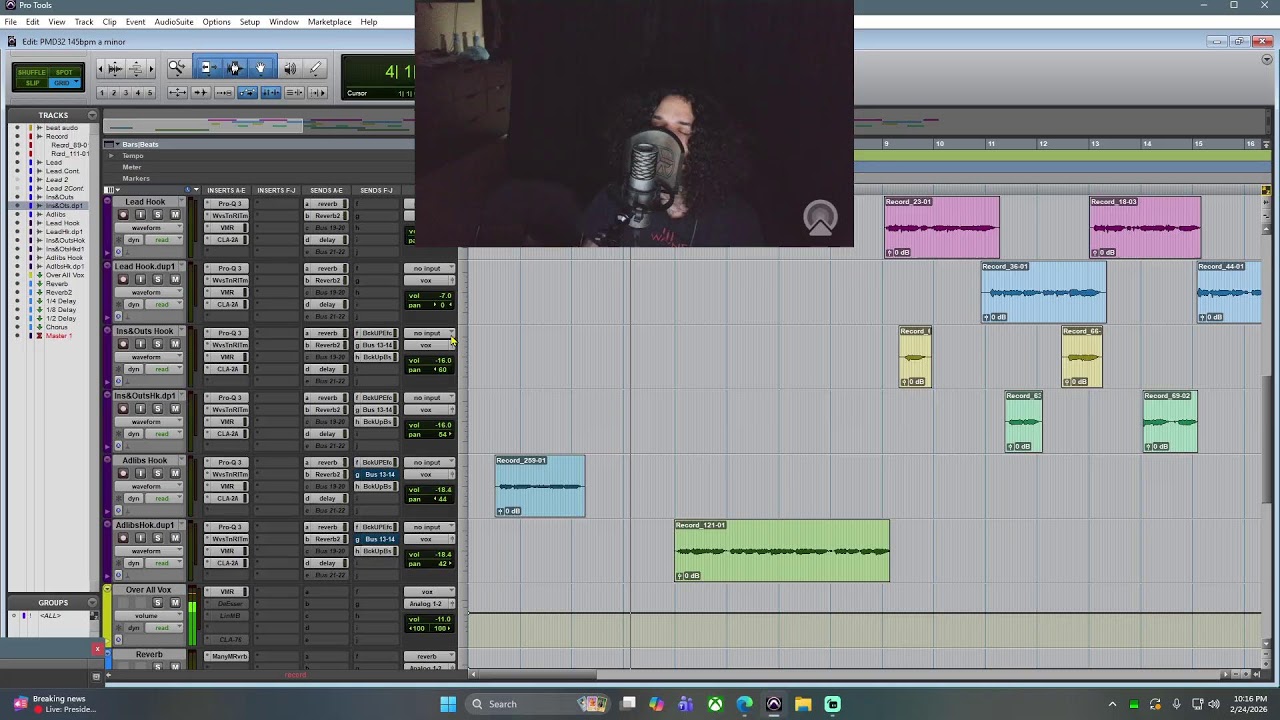
Task: Open File Explorer from taskbar
Action: (803, 704)
